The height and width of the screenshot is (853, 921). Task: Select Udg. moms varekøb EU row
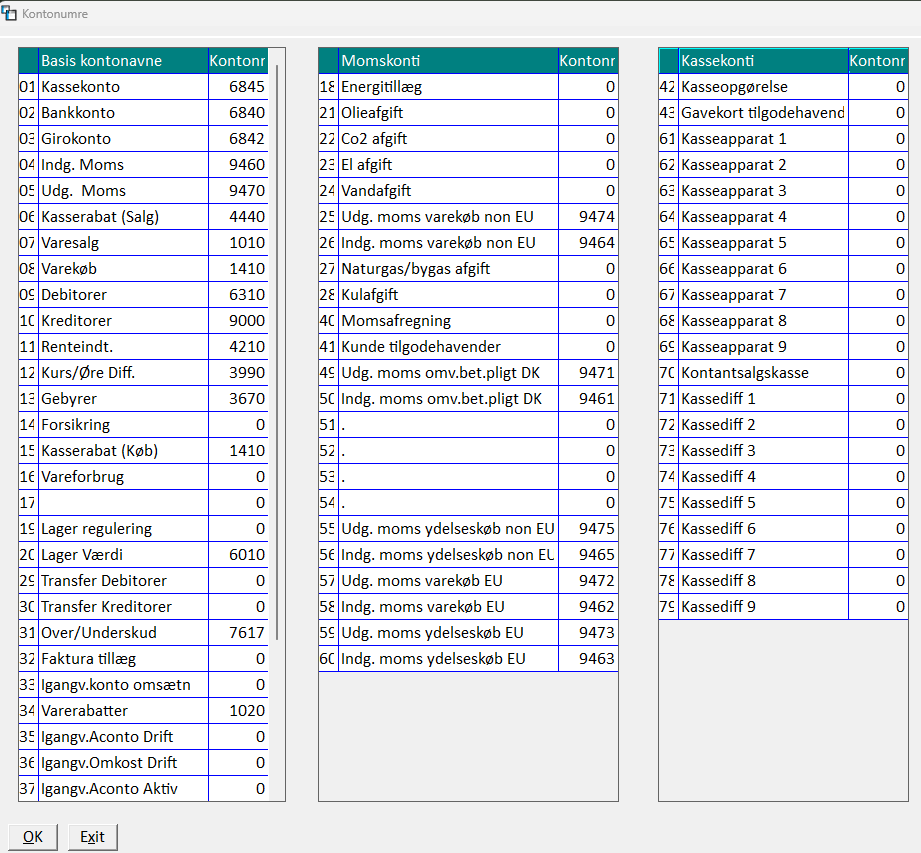point(468,580)
